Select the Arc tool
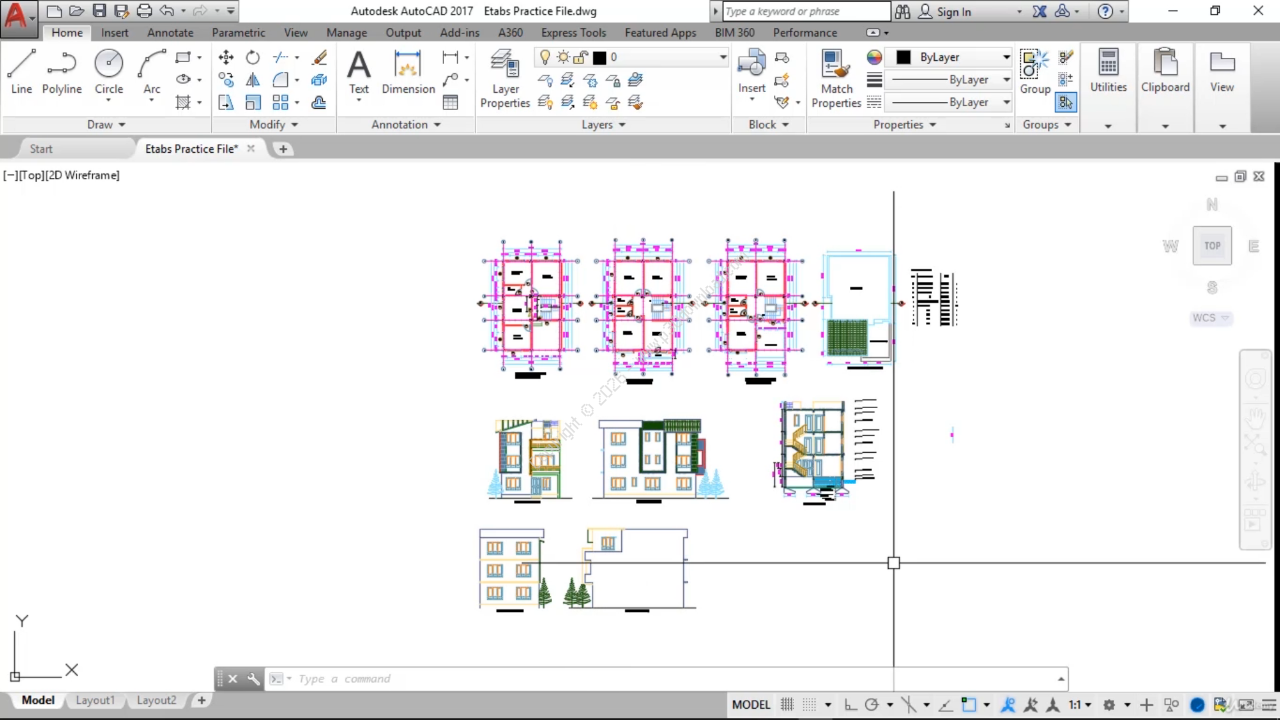Screen dimensions: 1280x720 click(152, 74)
